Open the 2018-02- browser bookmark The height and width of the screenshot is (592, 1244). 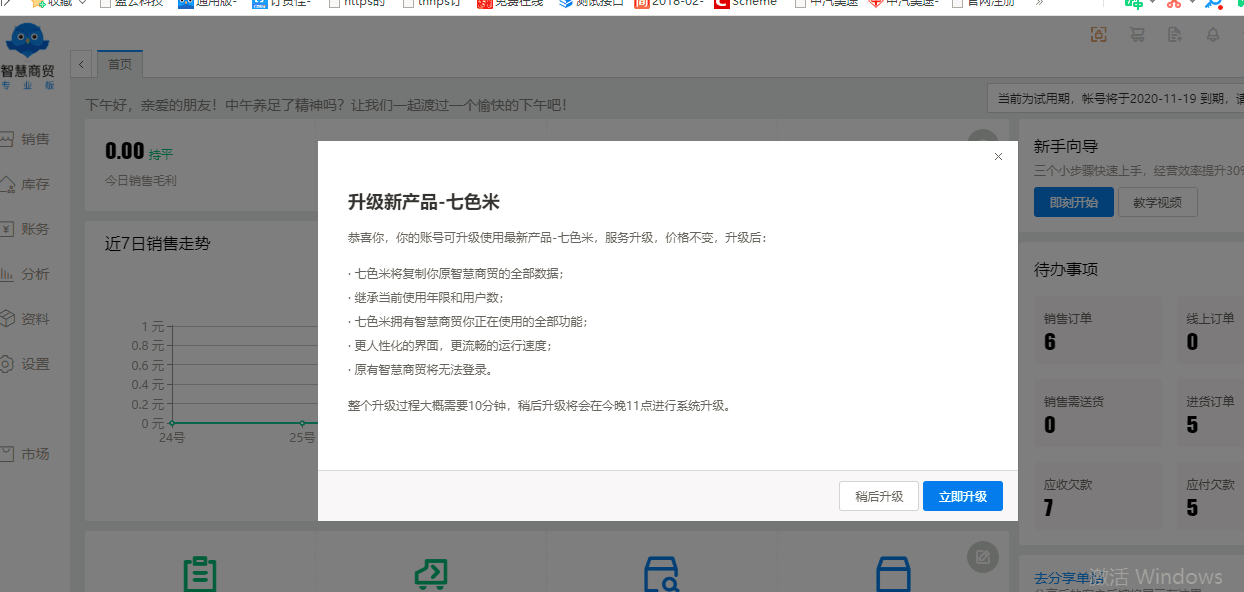pos(668,3)
